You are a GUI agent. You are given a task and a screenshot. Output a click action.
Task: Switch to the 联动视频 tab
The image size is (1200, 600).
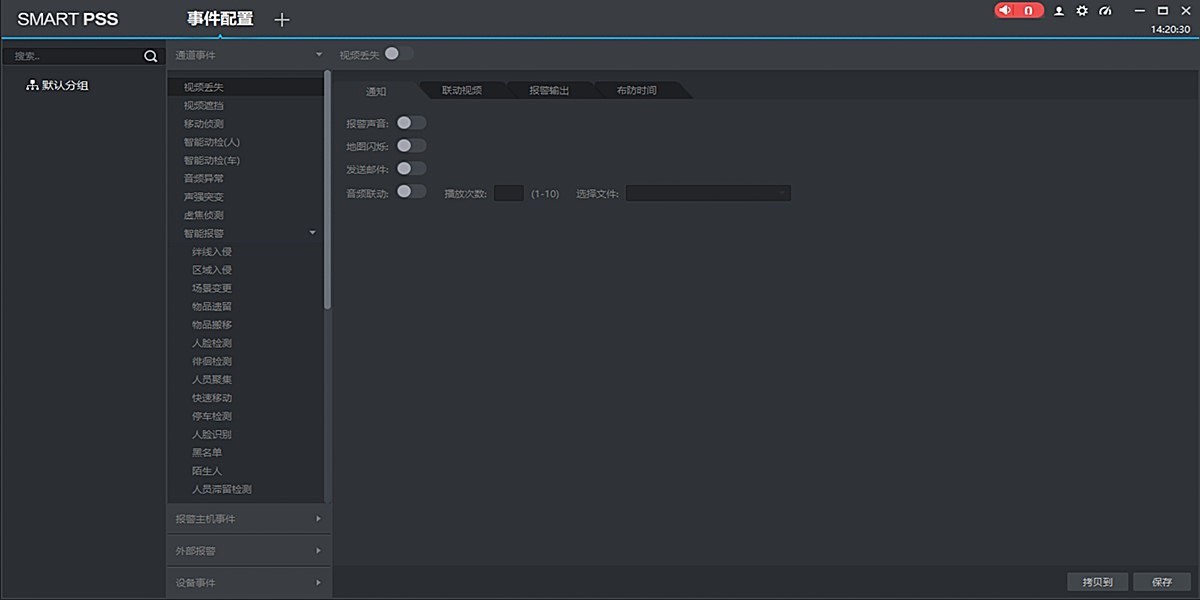(462, 91)
